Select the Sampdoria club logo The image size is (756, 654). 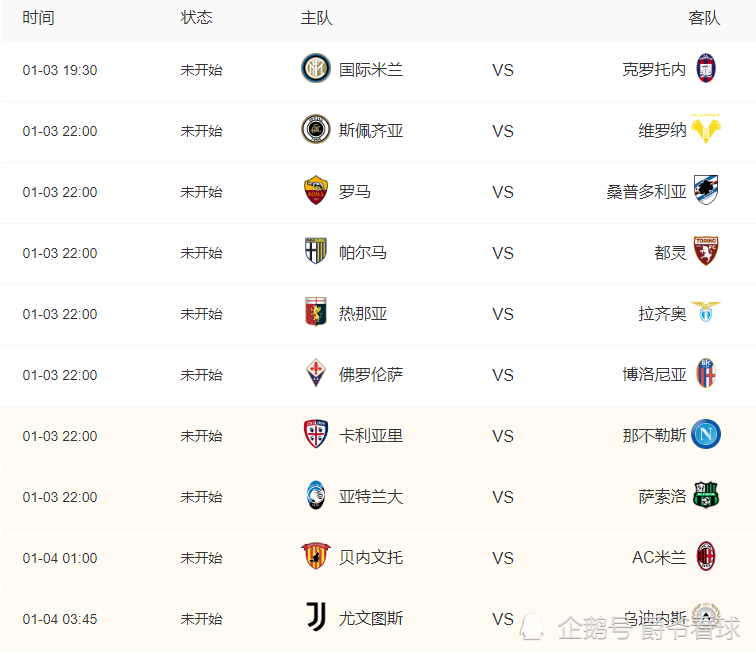coord(706,190)
